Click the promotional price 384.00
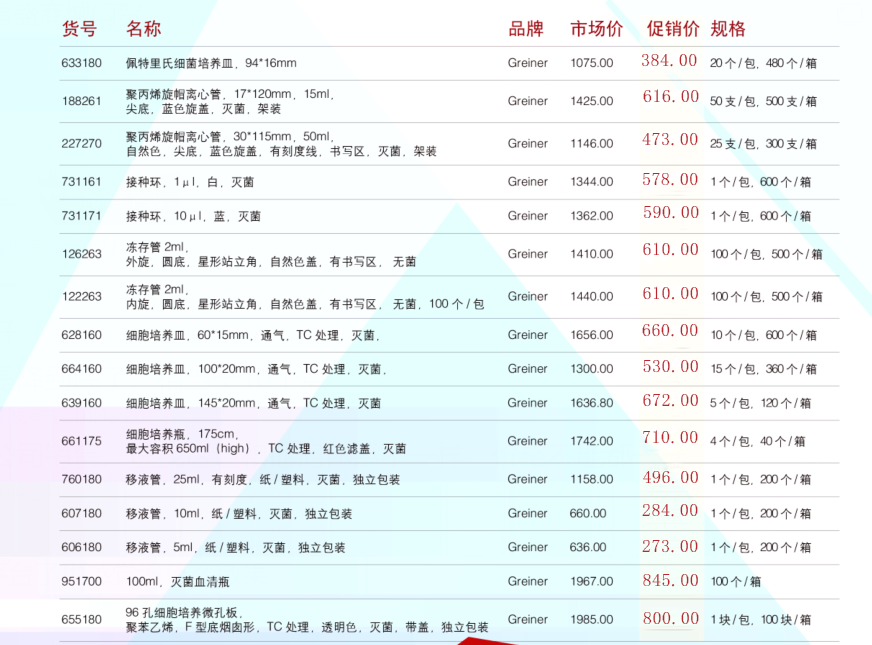 point(668,61)
